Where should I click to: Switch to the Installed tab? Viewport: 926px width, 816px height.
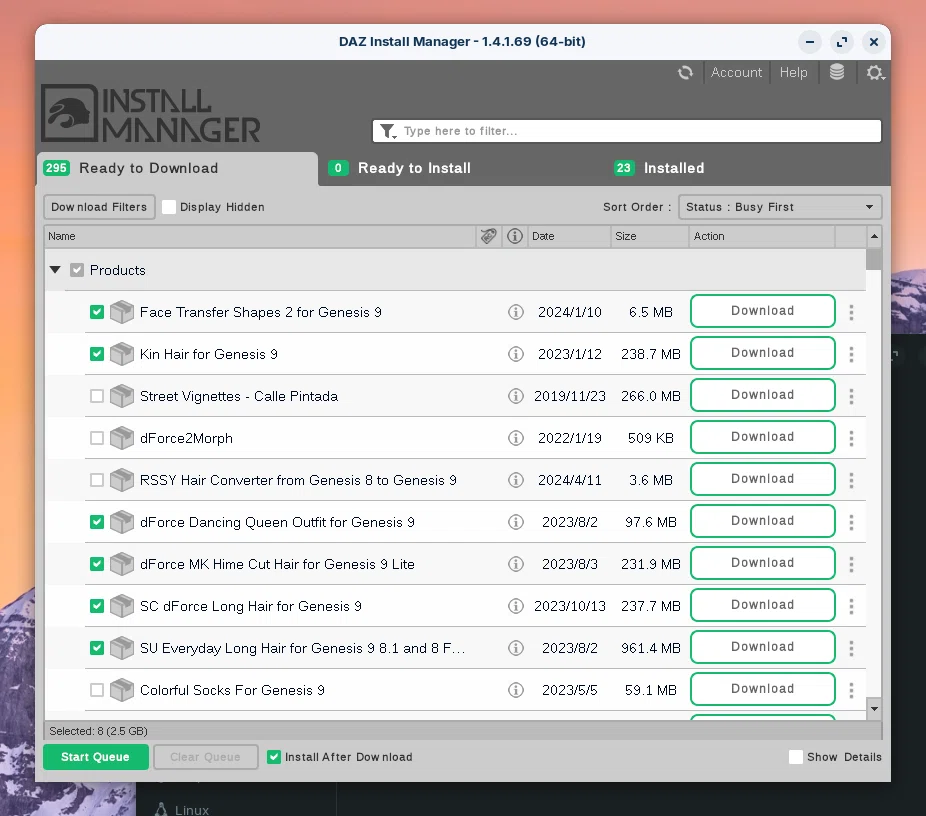point(659,168)
